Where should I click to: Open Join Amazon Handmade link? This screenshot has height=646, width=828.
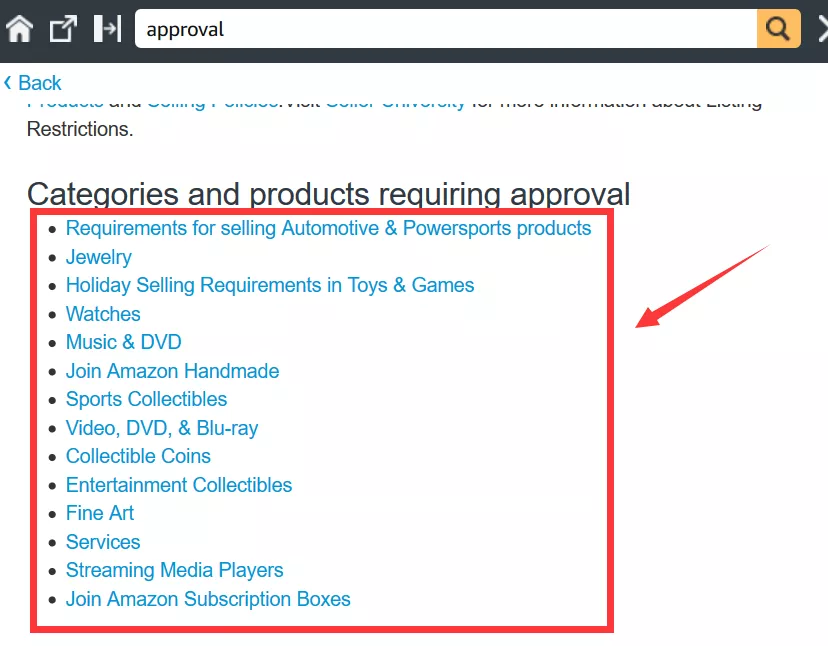pyautogui.click(x=172, y=371)
